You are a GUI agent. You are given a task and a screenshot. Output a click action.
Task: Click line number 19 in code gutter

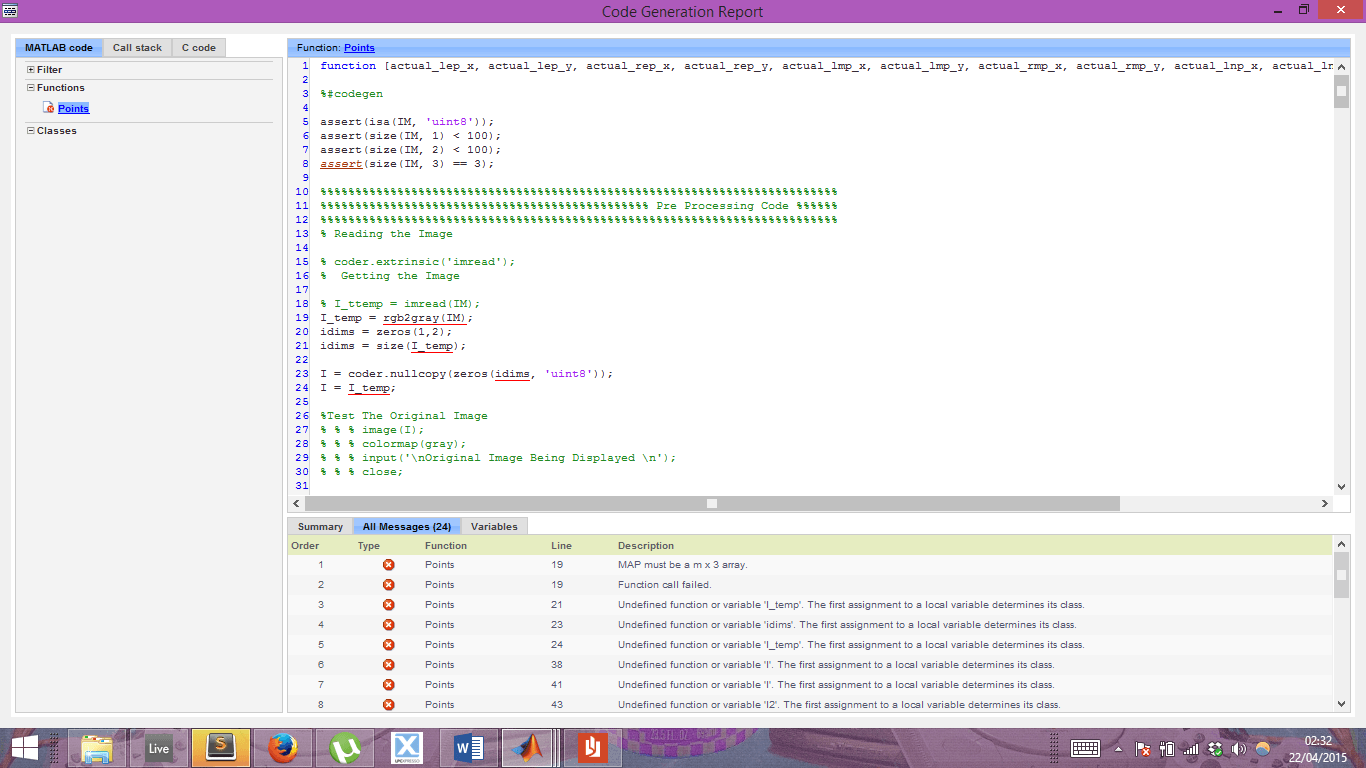(x=303, y=318)
